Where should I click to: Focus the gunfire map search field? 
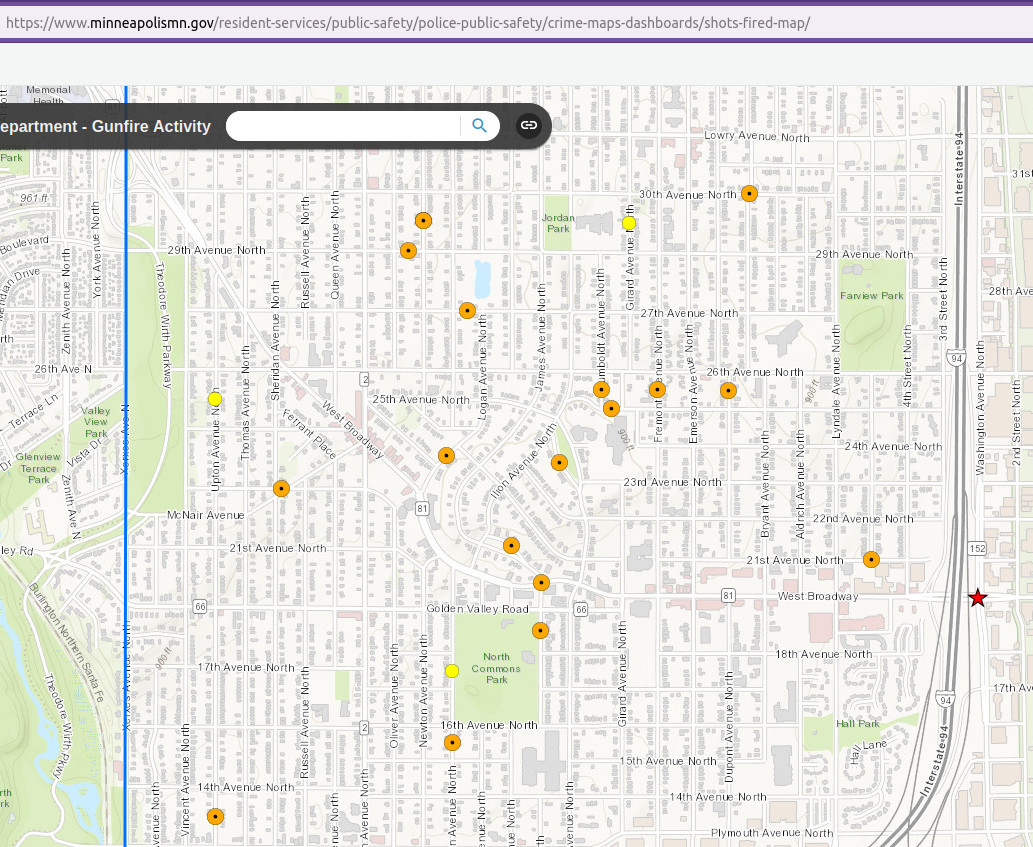coord(343,126)
